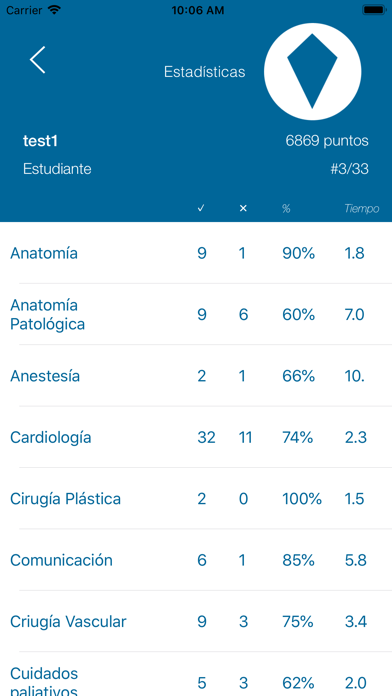The height and width of the screenshot is (696, 392).
Task: Open the Comunicación row
Action: (196, 560)
